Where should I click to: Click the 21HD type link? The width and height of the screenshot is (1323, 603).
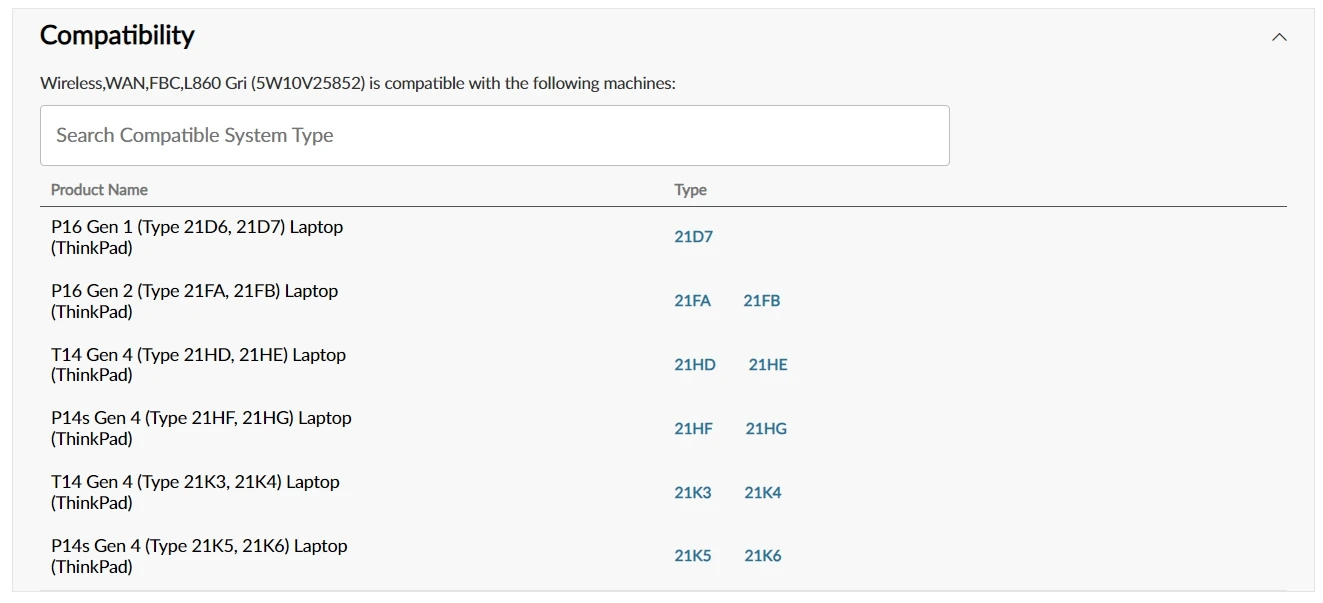(694, 365)
